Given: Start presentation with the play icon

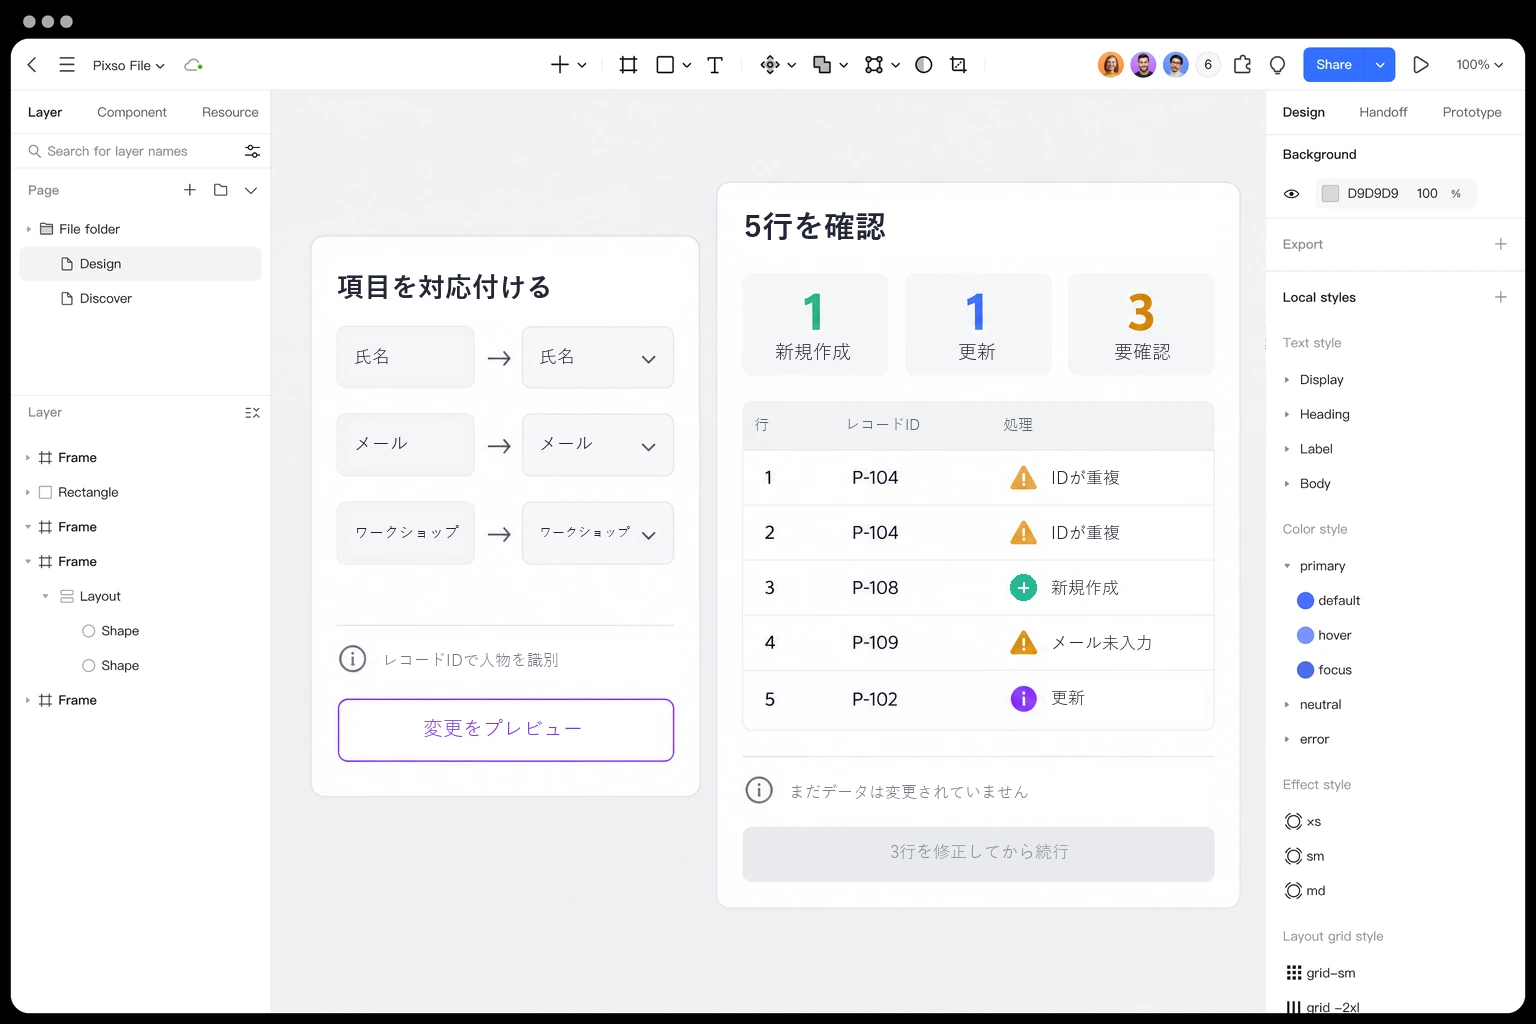Looking at the screenshot, I should [1420, 65].
